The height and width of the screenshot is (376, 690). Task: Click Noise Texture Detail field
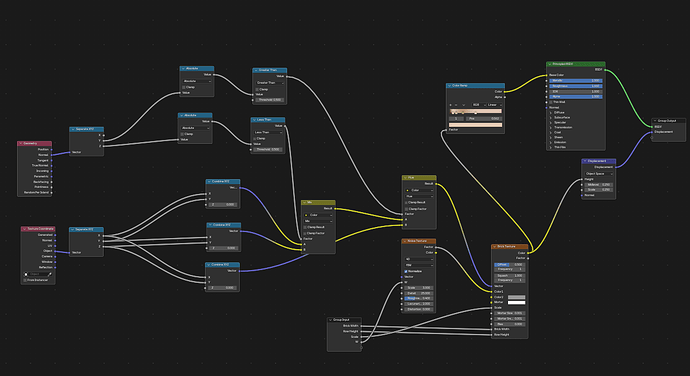coord(419,293)
